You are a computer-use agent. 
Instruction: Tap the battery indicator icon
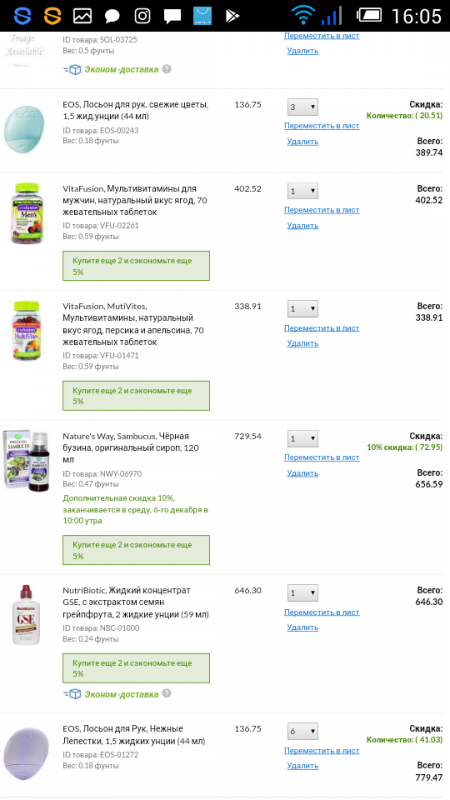tap(369, 16)
